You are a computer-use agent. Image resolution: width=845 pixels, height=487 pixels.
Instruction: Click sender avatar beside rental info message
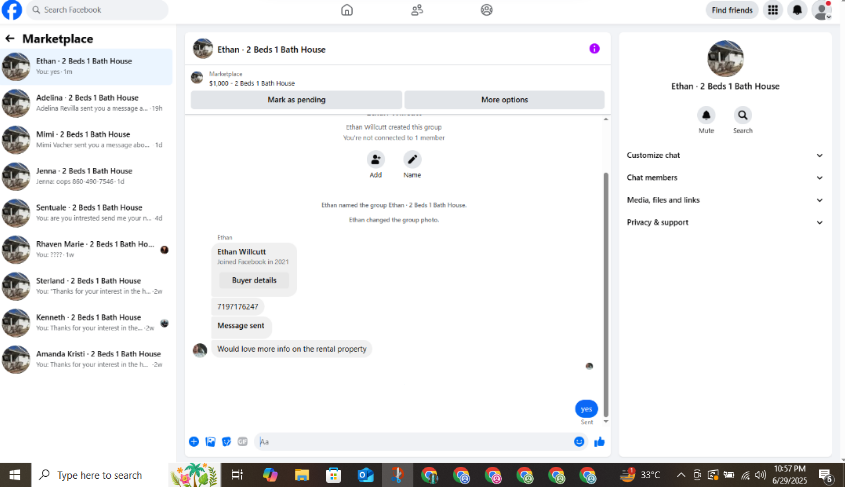(200, 350)
